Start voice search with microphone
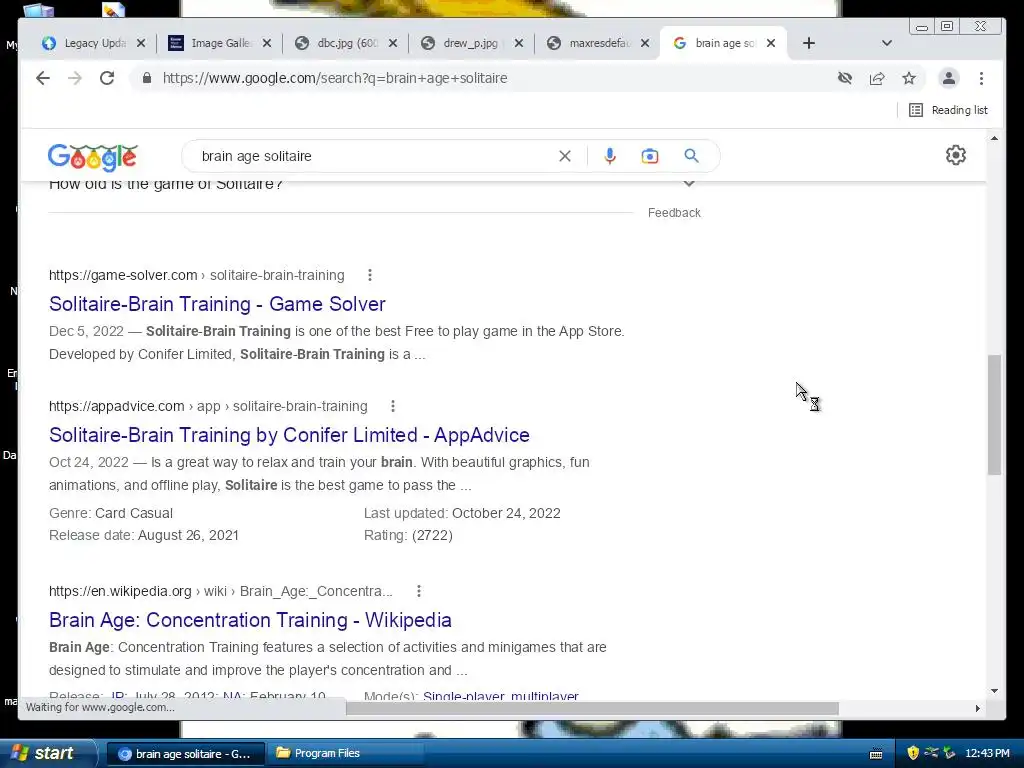Image resolution: width=1024 pixels, height=768 pixels. point(610,156)
